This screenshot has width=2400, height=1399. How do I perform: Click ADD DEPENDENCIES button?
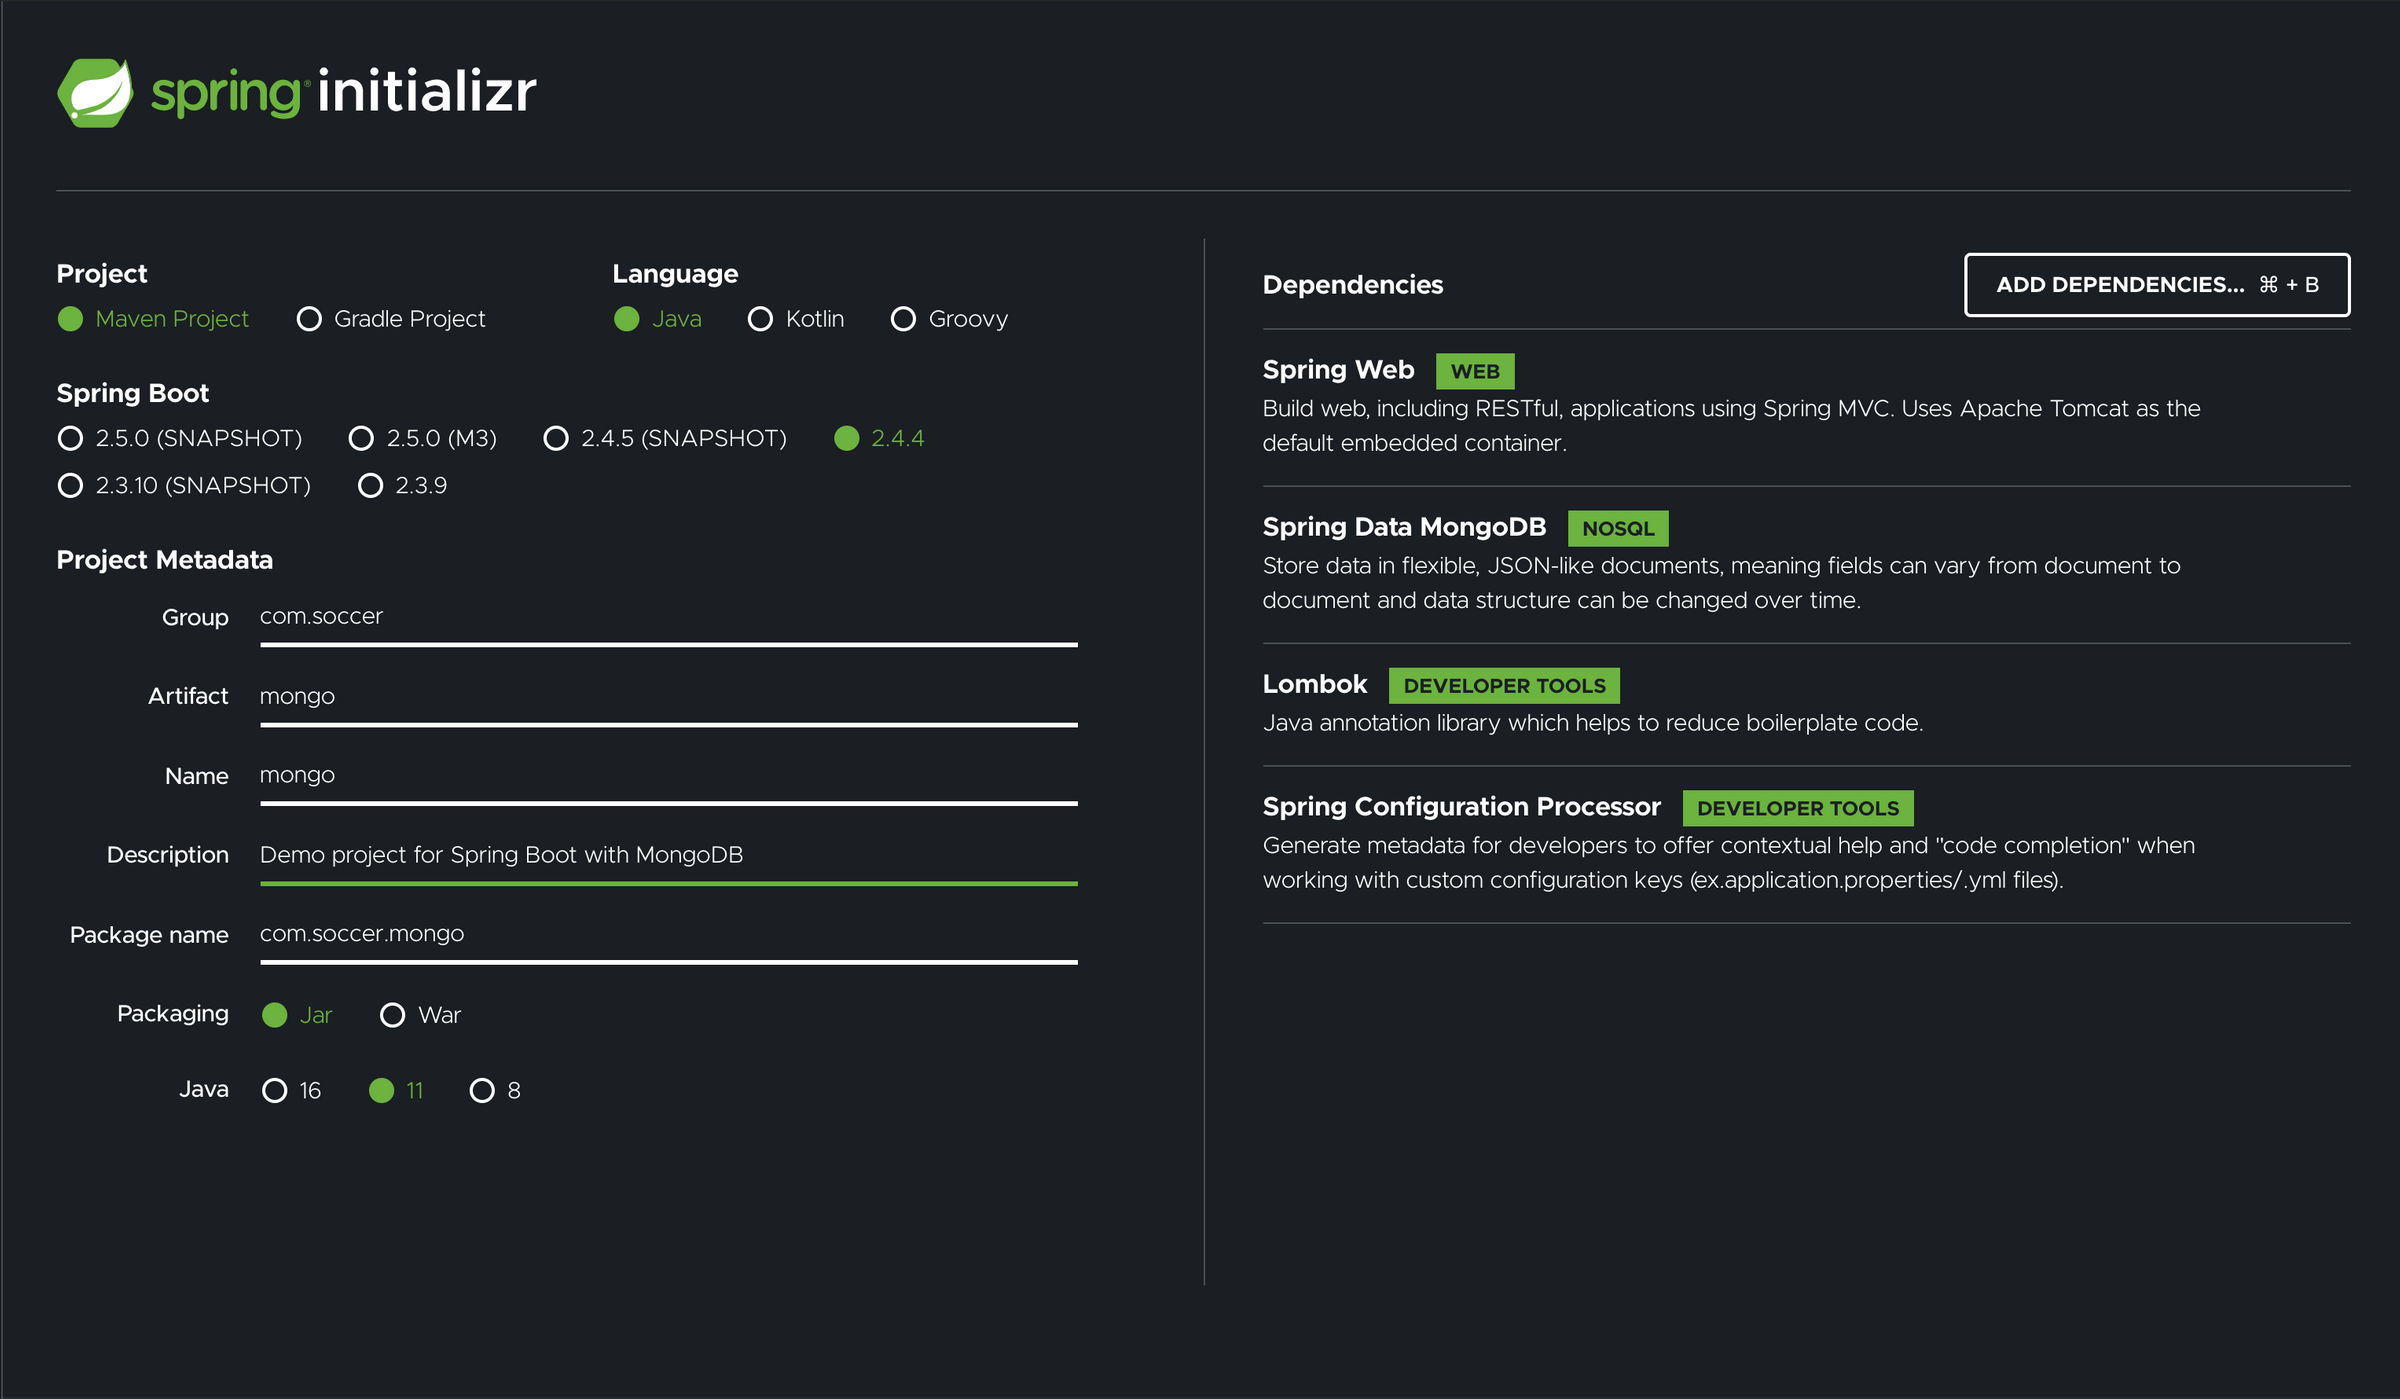pyautogui.click(x=2155, y=283)
